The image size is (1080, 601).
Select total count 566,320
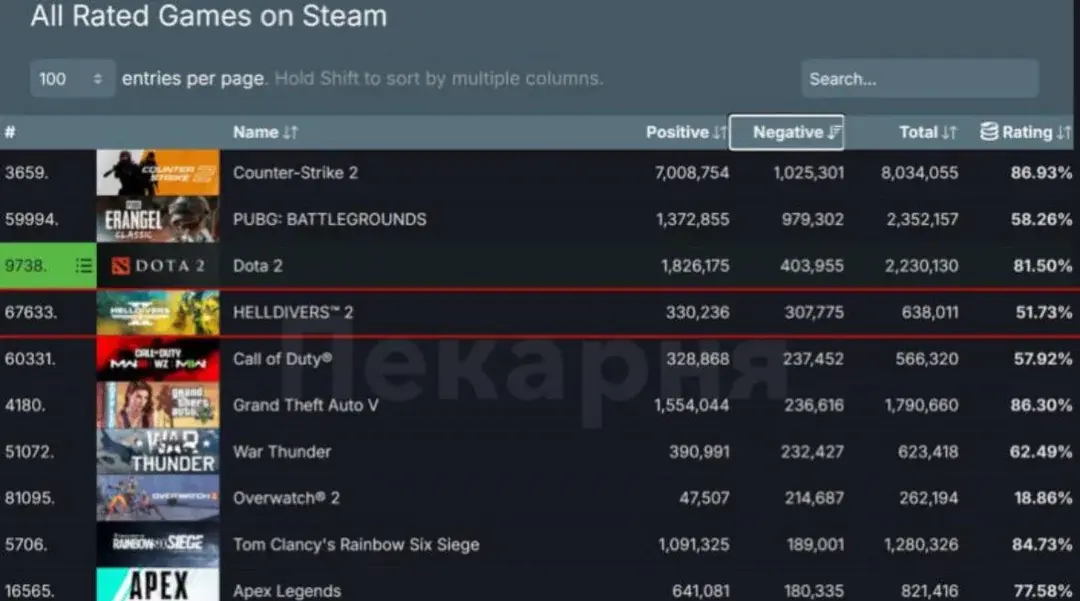pos(927,359)
